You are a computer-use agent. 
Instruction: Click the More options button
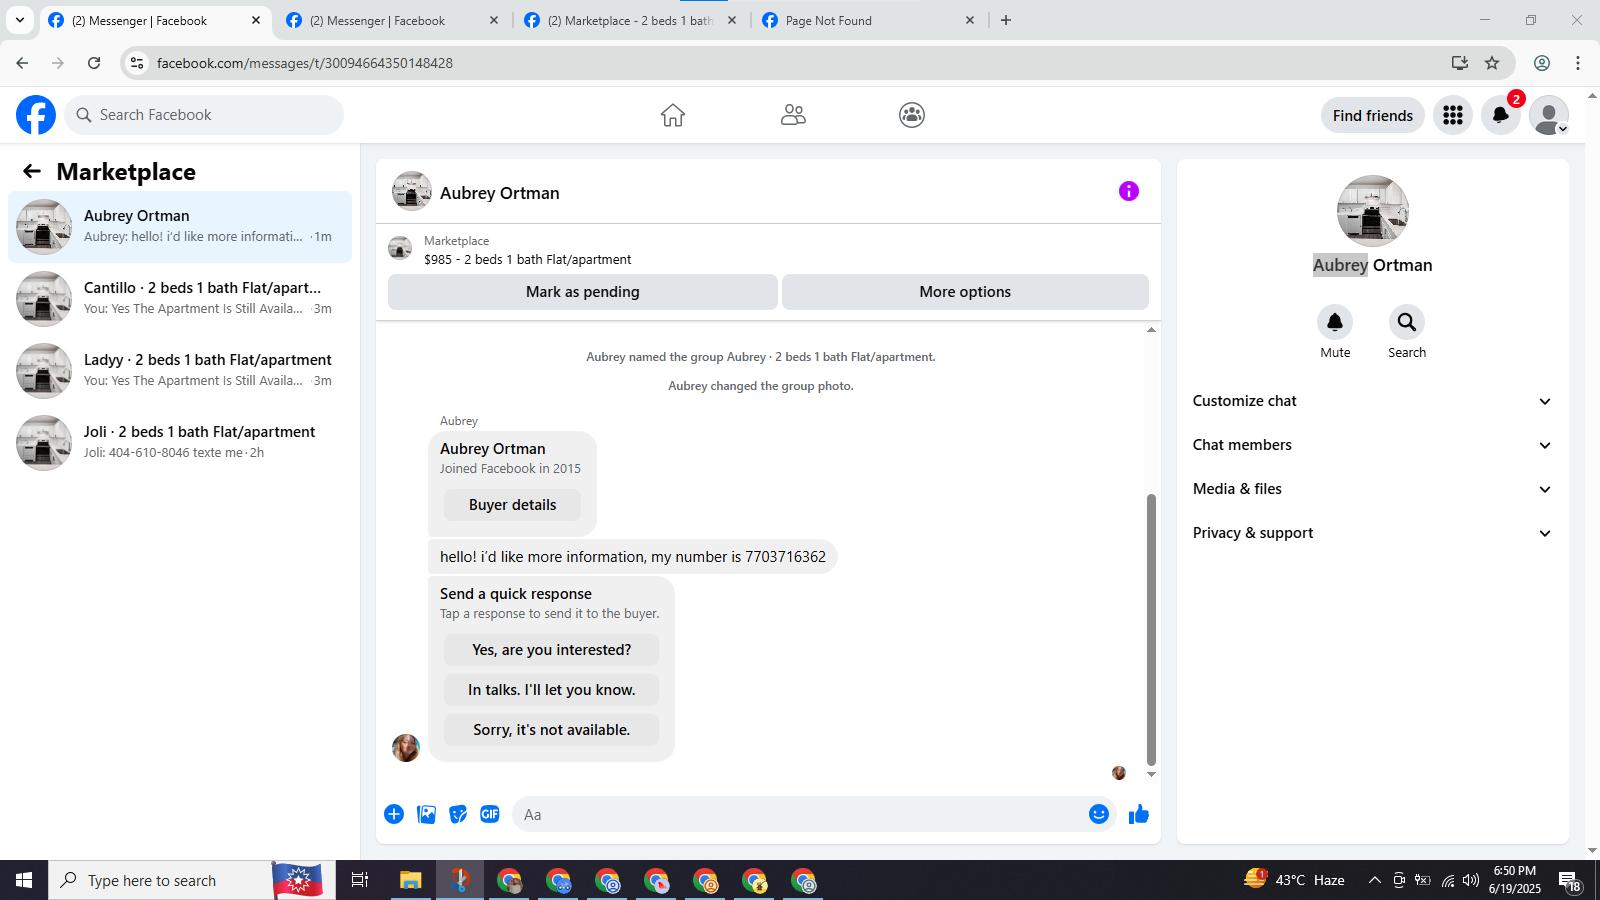[965, 292]
